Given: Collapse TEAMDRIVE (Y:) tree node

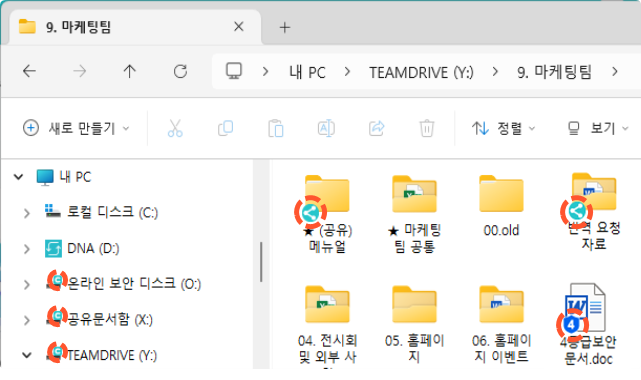Looking at the screenshot, I should click(27, 355).
